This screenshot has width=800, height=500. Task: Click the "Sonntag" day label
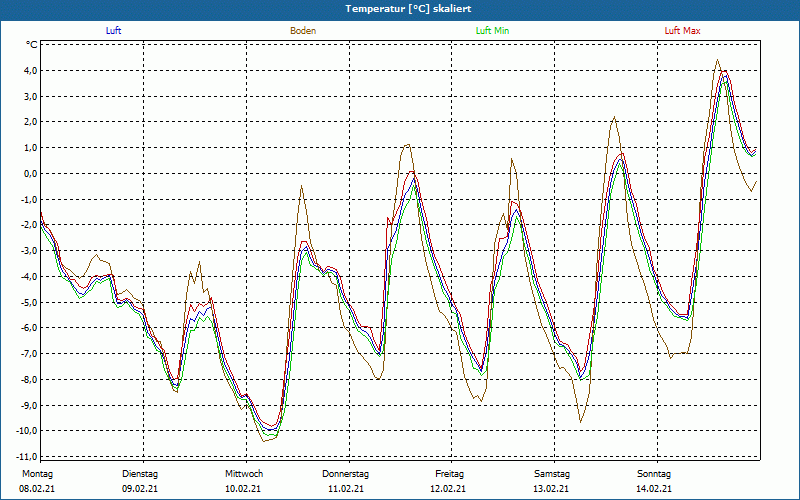click(654, 474)
